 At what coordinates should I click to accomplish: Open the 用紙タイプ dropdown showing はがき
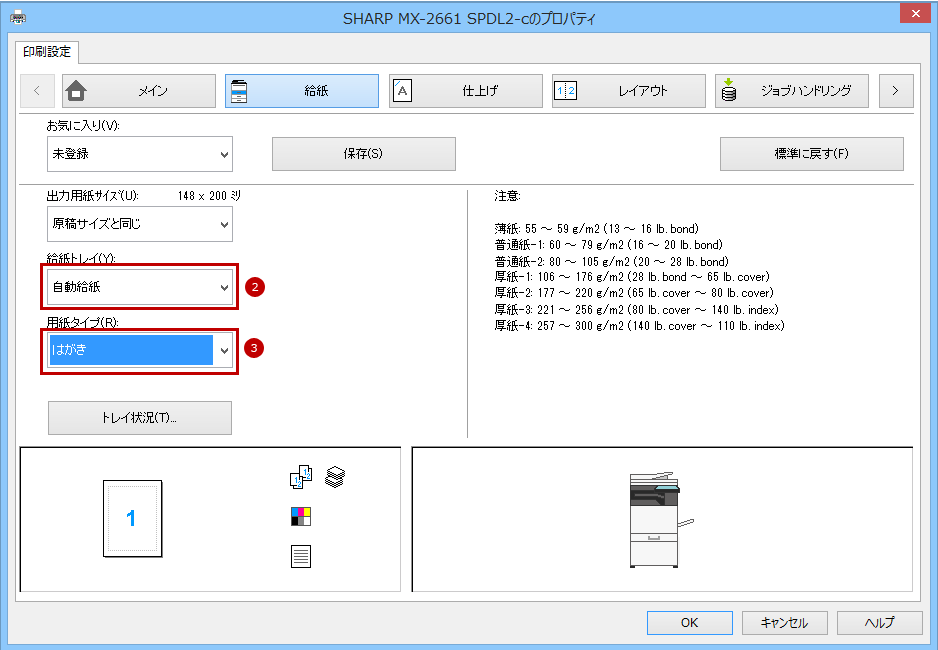pos(140,350)
